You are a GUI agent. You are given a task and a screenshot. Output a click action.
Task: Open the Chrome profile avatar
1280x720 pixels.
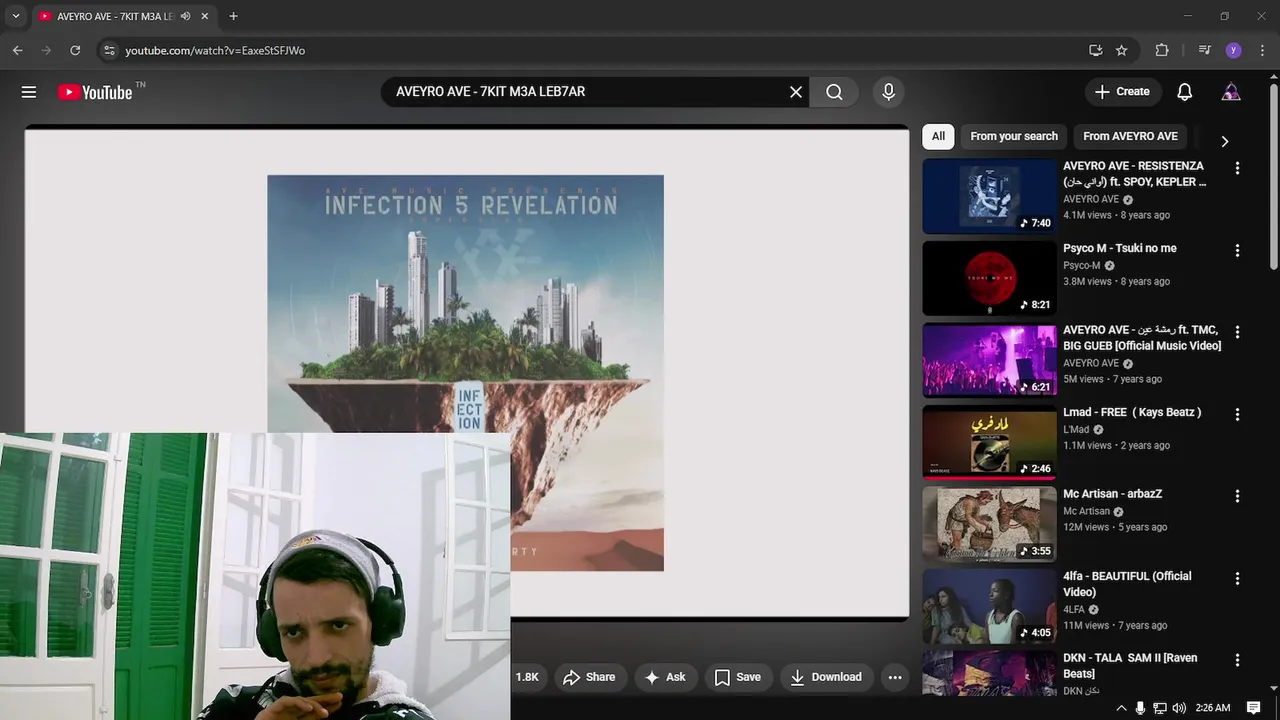click(1234, 50)
